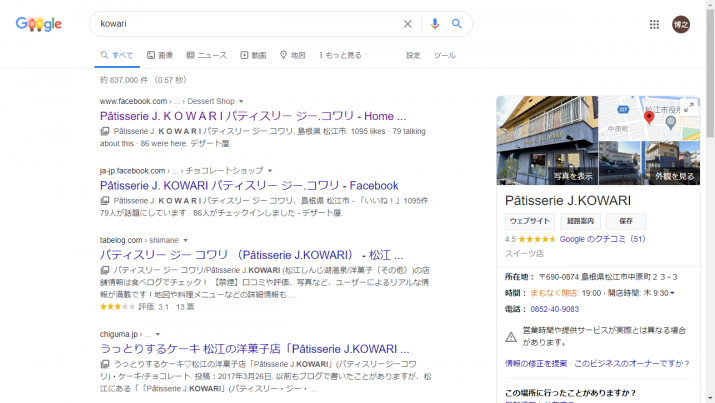Open the Google のクチコミ (51) reviews link
715x403 pixels.
coord(602,240)
